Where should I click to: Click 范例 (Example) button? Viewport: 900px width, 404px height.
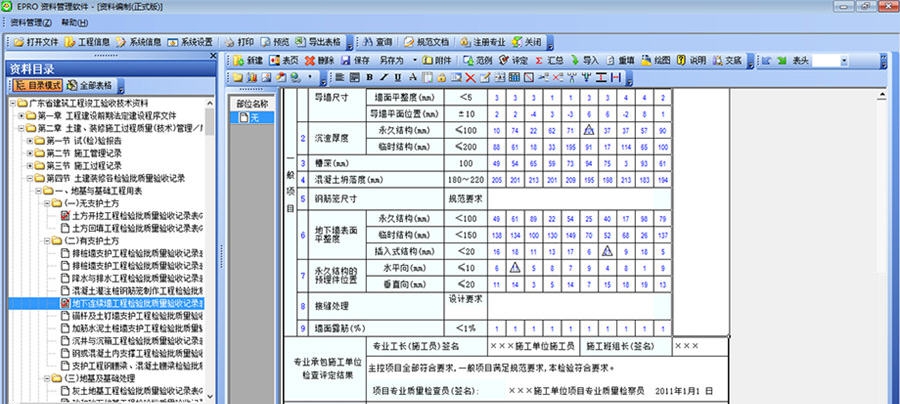tap(478, 60)
